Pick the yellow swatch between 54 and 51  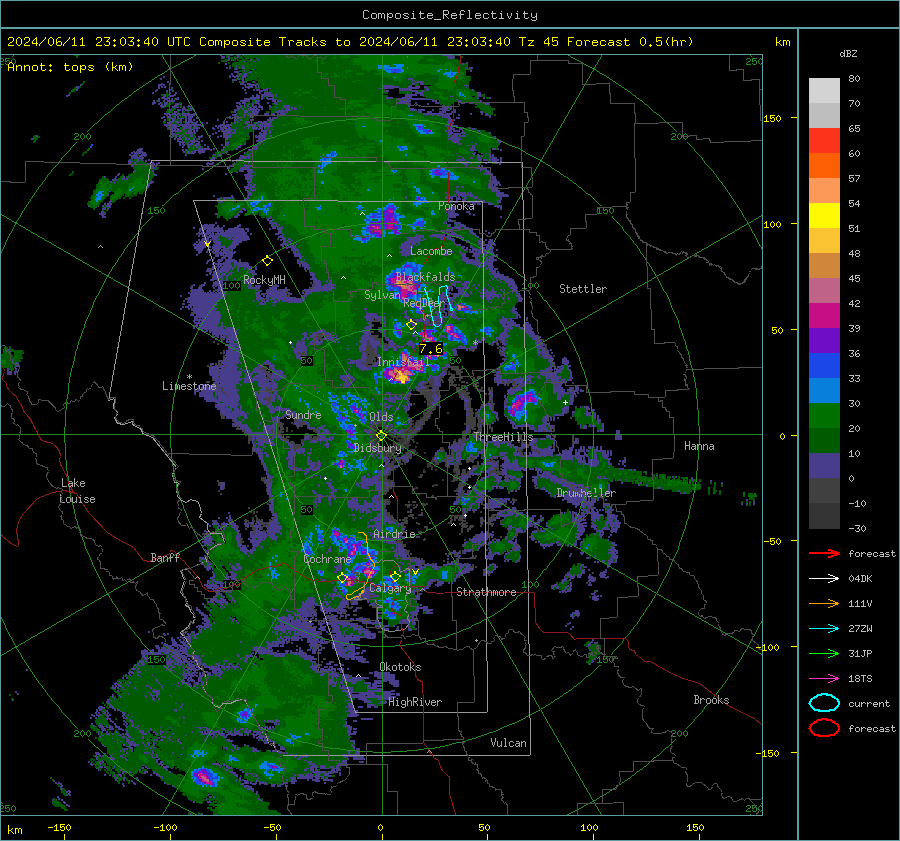824,216
